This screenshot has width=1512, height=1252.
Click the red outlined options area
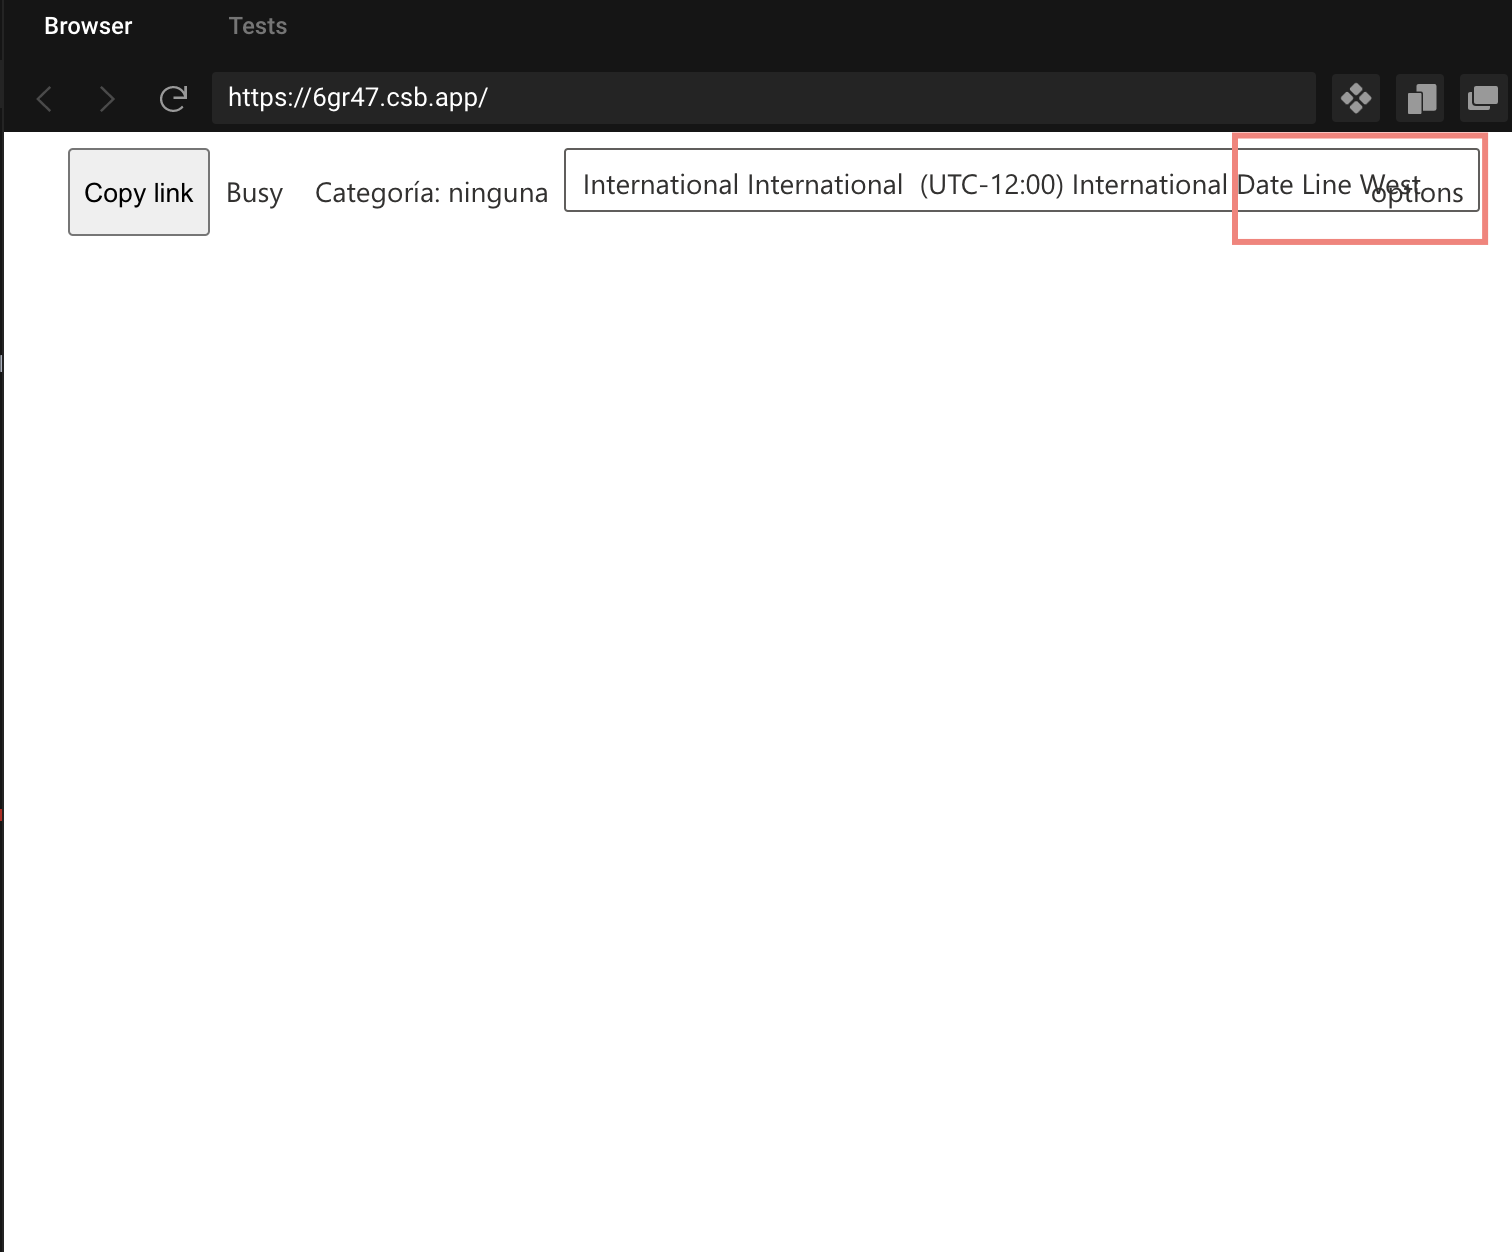pyautogui.click(x=1359, y=190)
